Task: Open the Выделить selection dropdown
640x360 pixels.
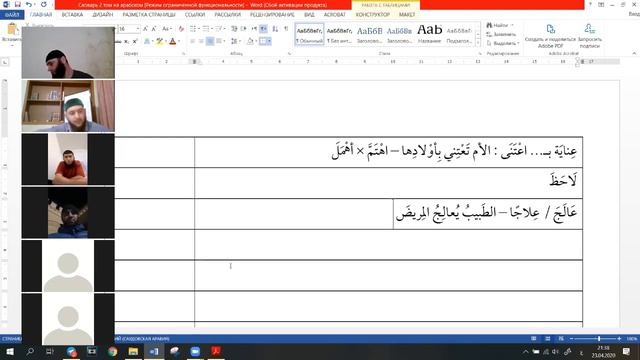Action: click(503, 43)
